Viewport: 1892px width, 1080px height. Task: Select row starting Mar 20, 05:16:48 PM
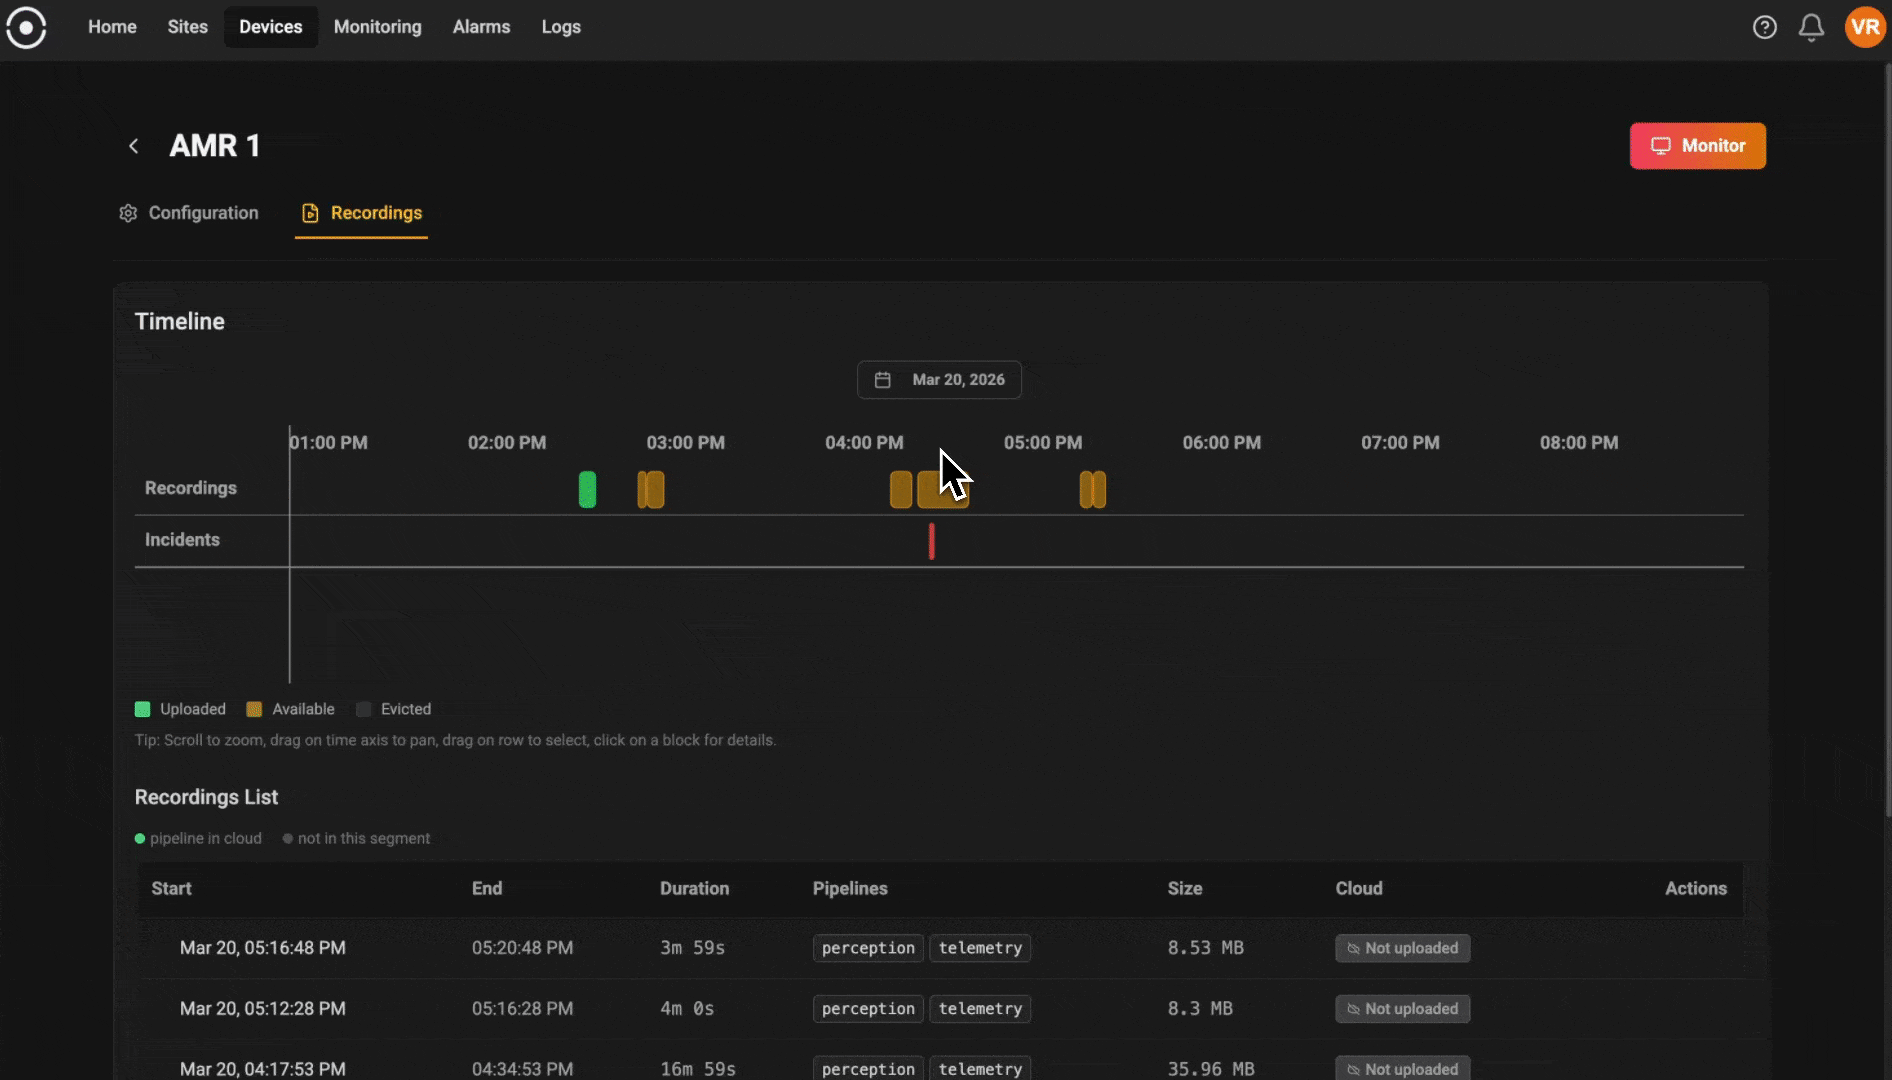940,948
